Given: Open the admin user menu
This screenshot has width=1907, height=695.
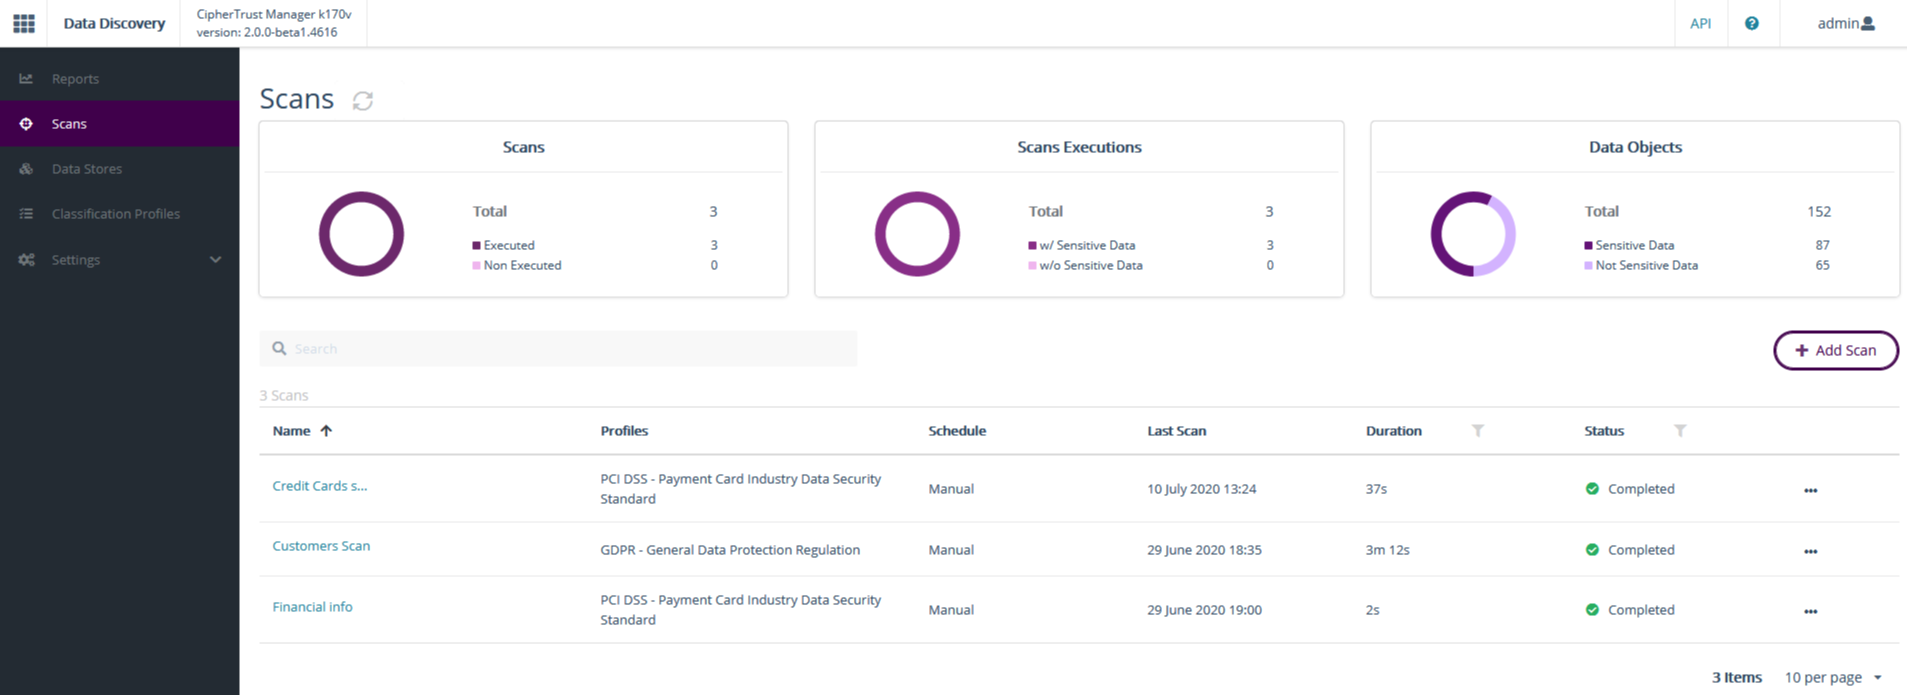Looking at the screenshot, I should click(1845, 23).
